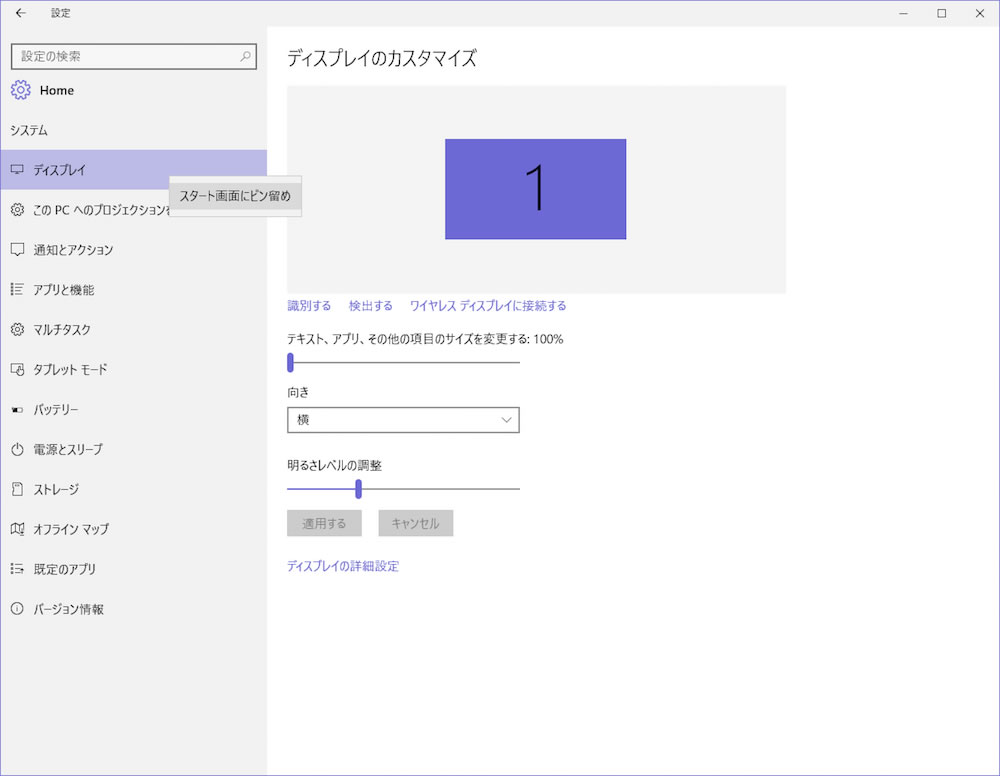The image size is (1000, 776).
Task: Open オフライン マップ settings
Action: tap(133, 529)
